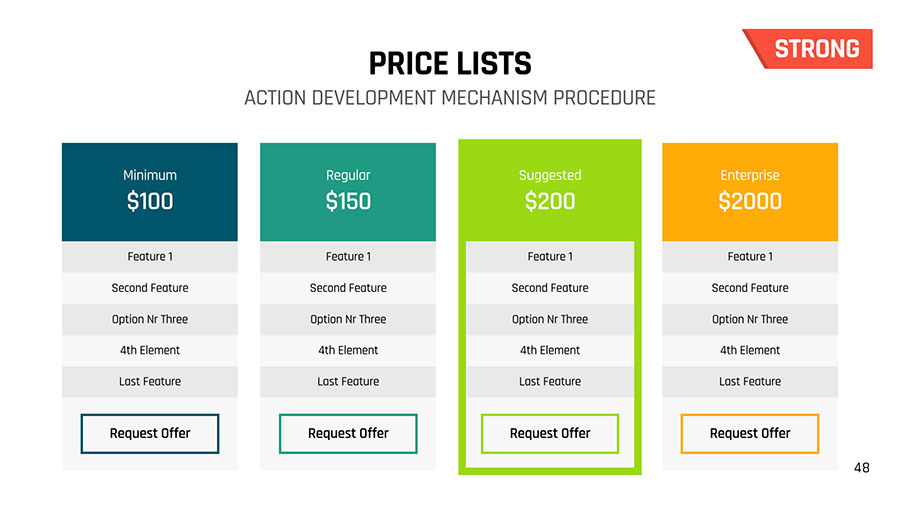Select 4th Element in the Regular column

click(348, 350)
